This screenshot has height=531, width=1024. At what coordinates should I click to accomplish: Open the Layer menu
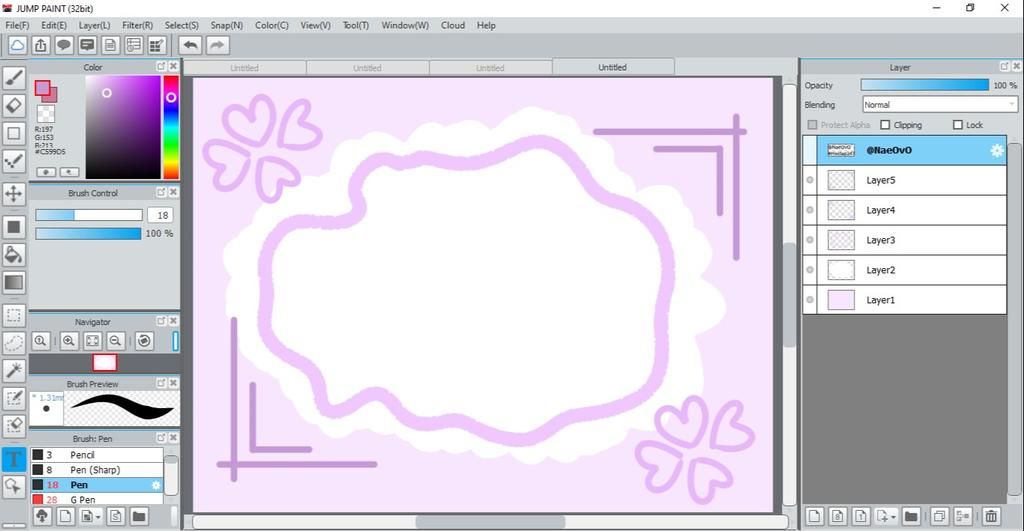tap(94, 25)
